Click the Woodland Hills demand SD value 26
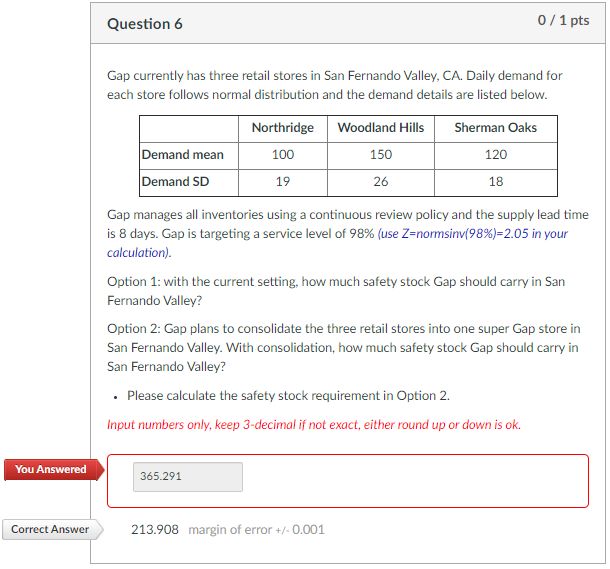This screenshot has height=569, width=610. tap(381, 182)
